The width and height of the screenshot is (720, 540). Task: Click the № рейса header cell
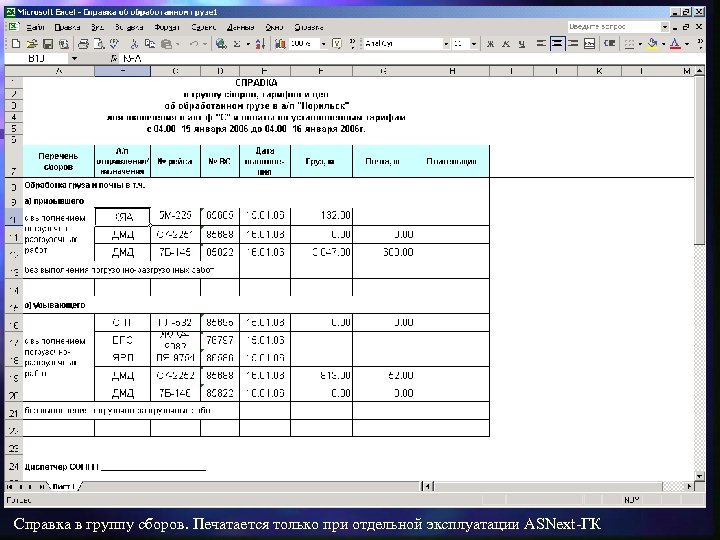click(x=175, y=161)
